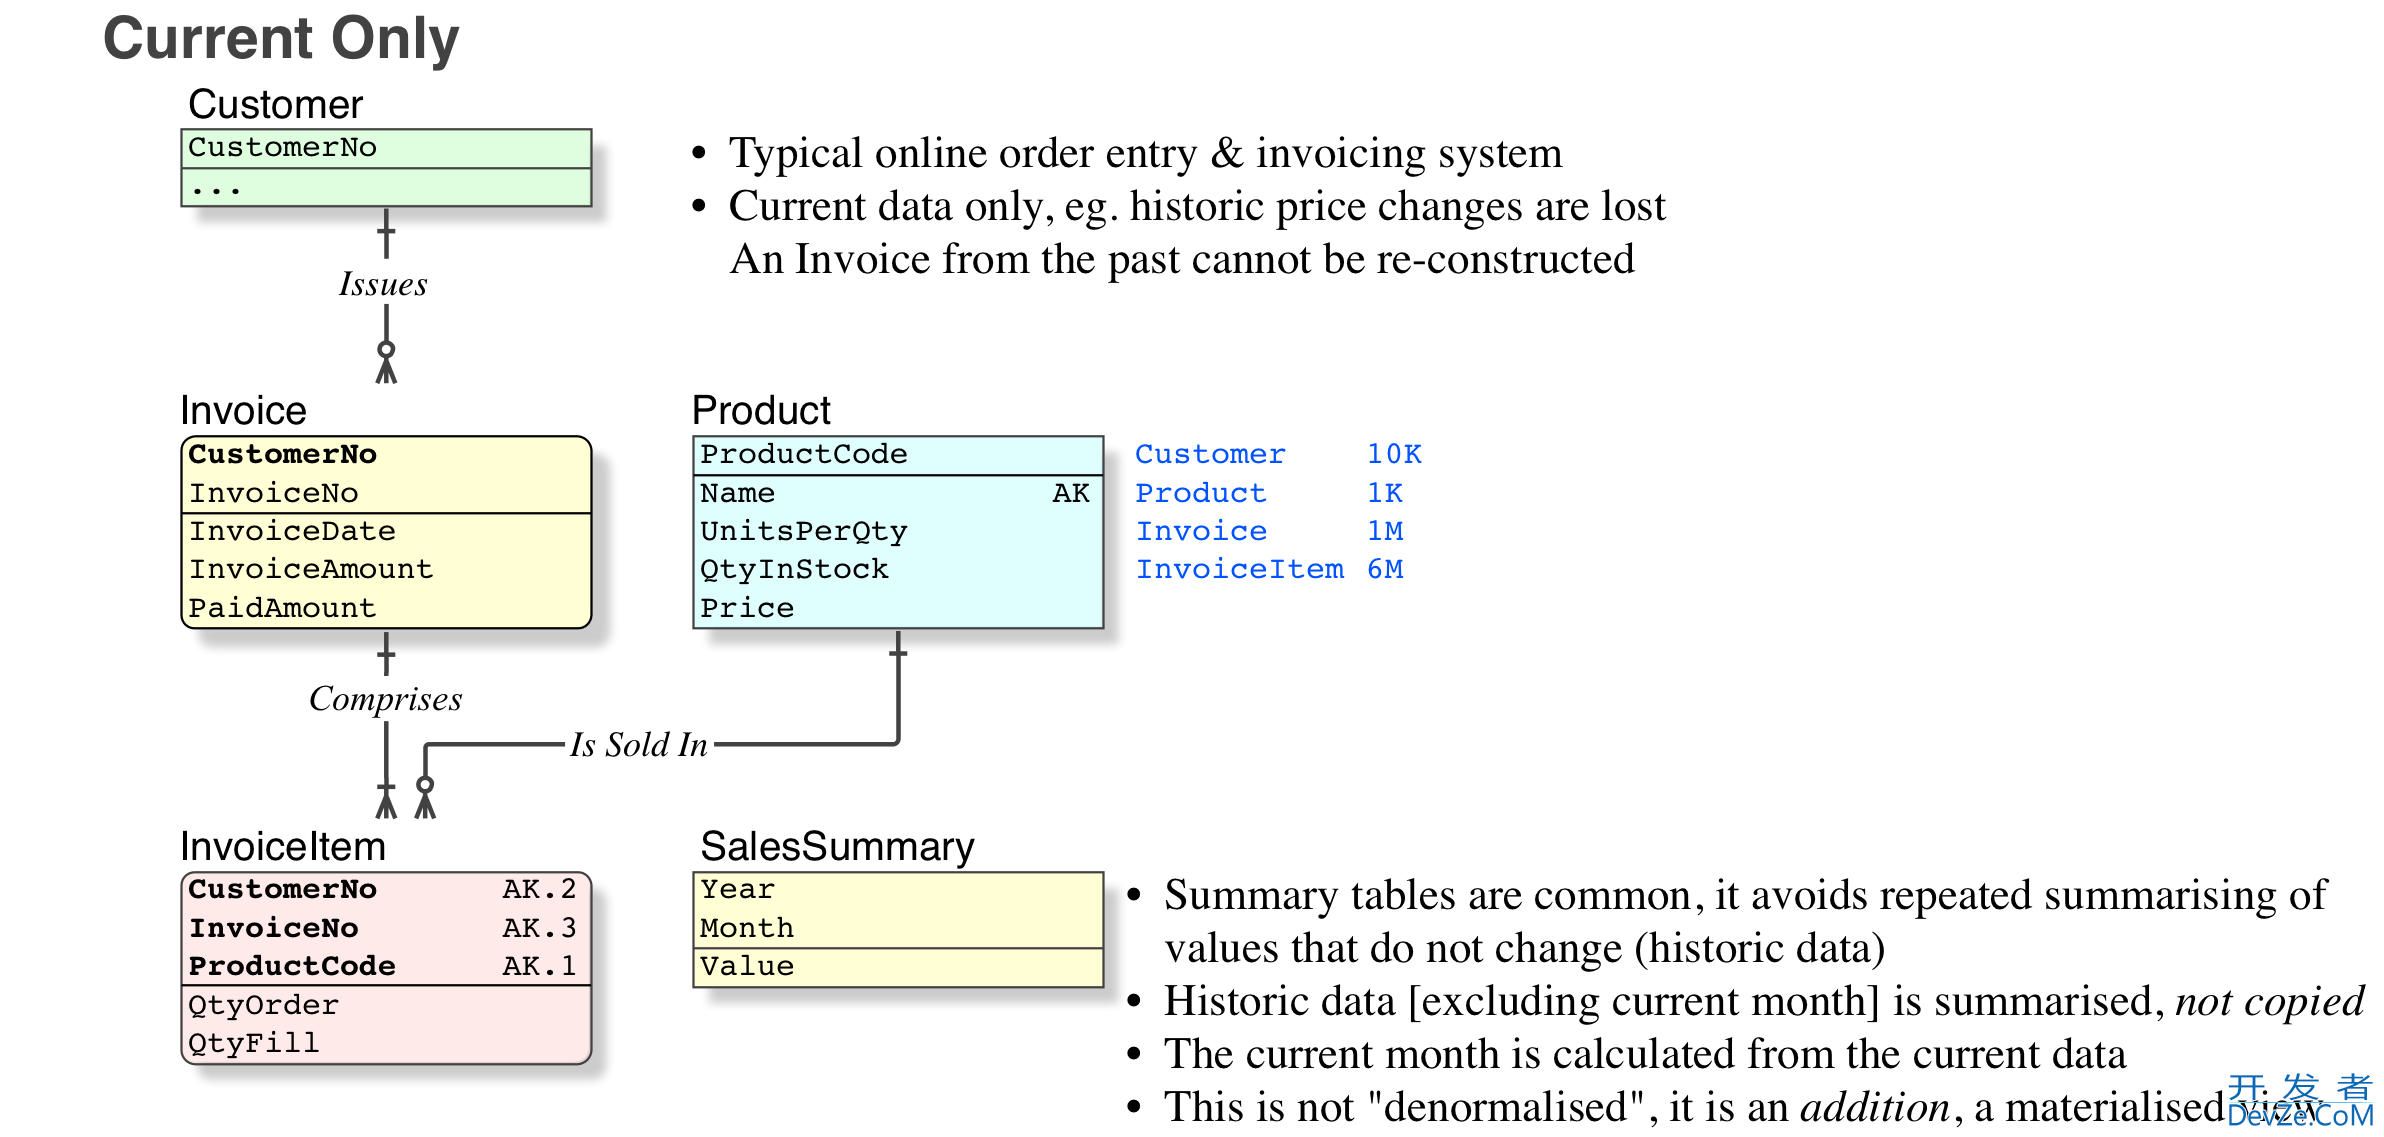Select the PaidAmount attribute
2384x1137 pixels.
tap(283, 608)
